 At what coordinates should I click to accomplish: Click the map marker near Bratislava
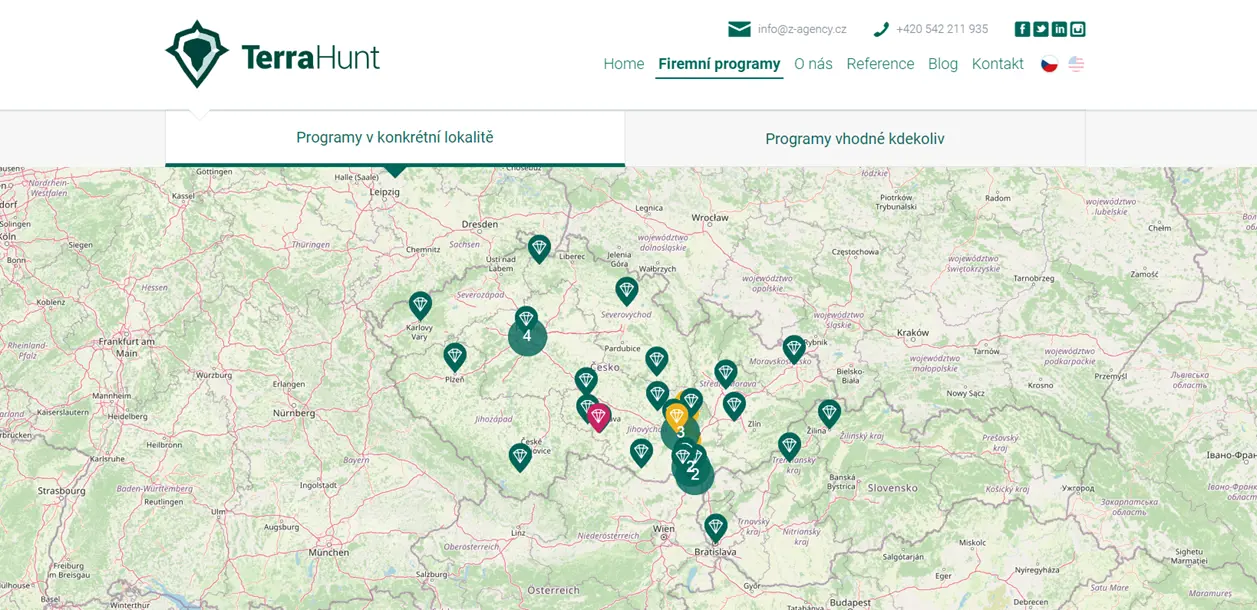click(715, 526)
